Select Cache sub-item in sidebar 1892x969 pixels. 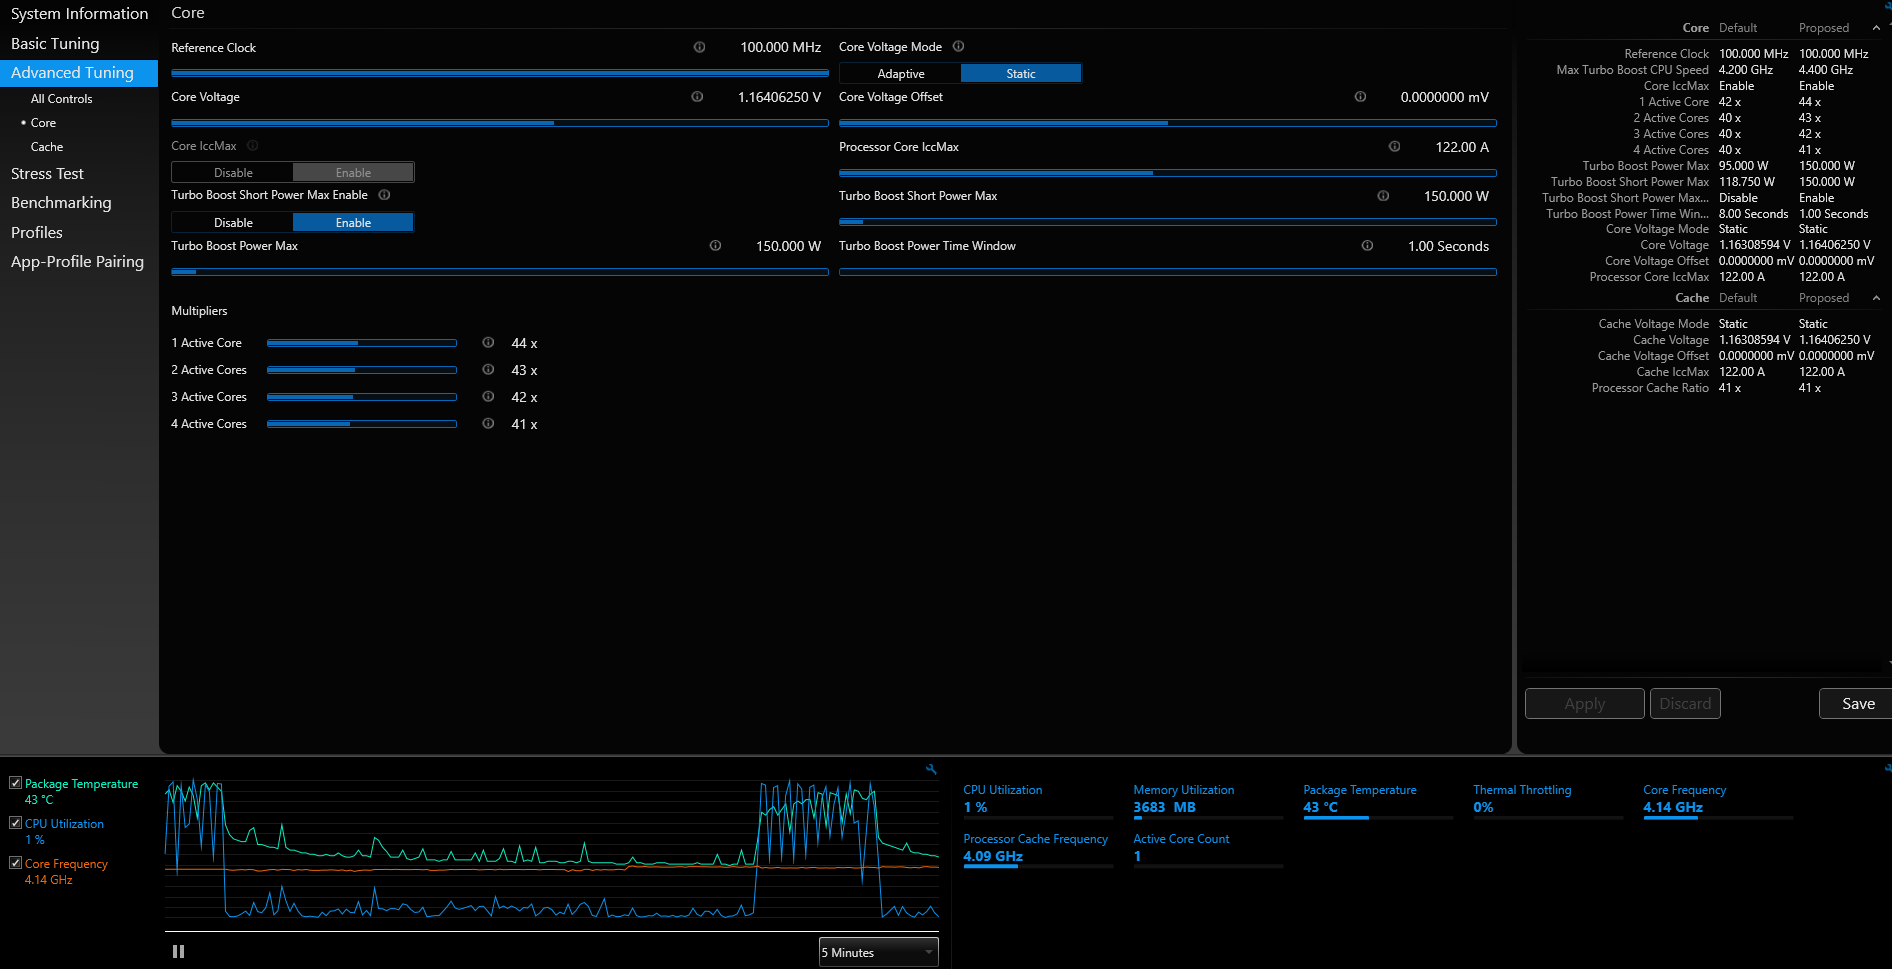coord(47,146)
